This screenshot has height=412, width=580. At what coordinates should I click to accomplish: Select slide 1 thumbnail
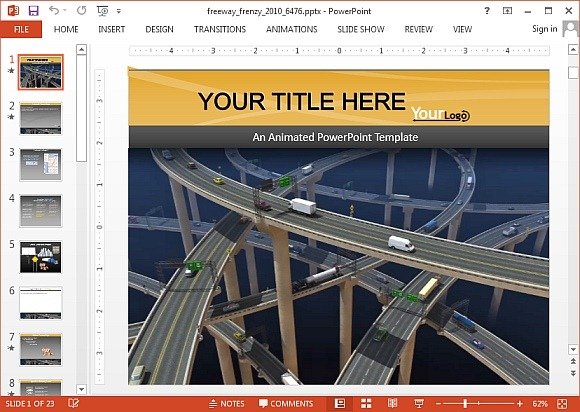coord(41,72)
